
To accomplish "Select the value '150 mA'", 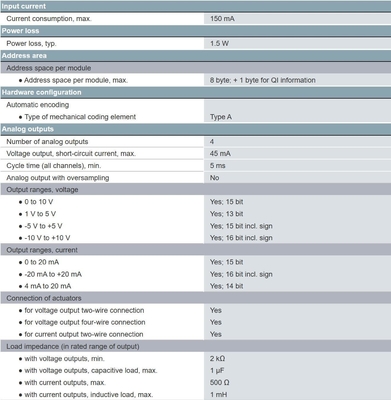I will [x=222, y=19].
